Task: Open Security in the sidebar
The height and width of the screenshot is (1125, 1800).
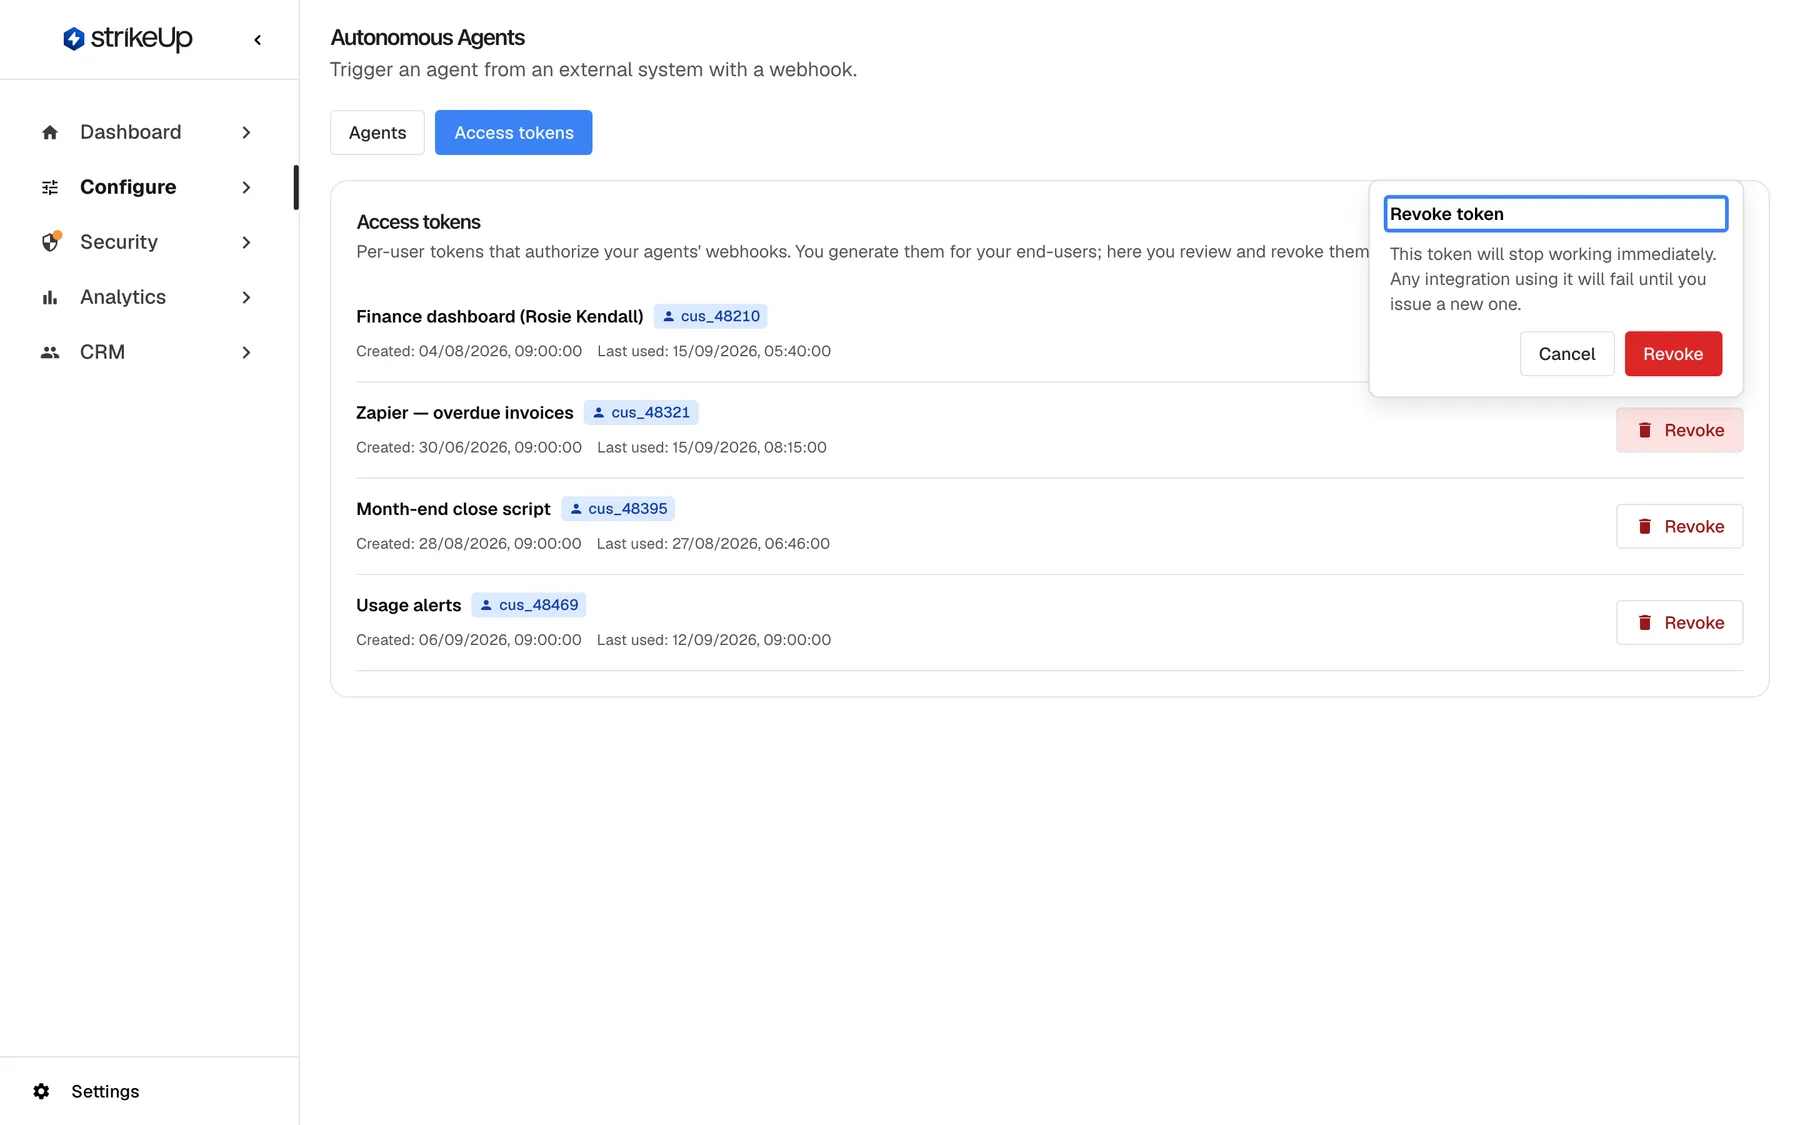Action: (x=148, y=242)
